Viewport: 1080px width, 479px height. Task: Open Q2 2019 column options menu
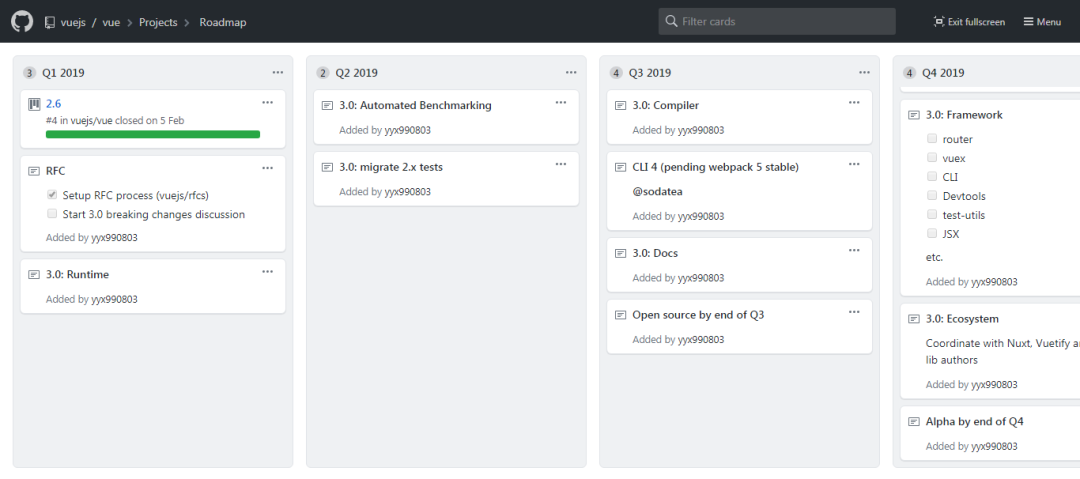[571, 72]
